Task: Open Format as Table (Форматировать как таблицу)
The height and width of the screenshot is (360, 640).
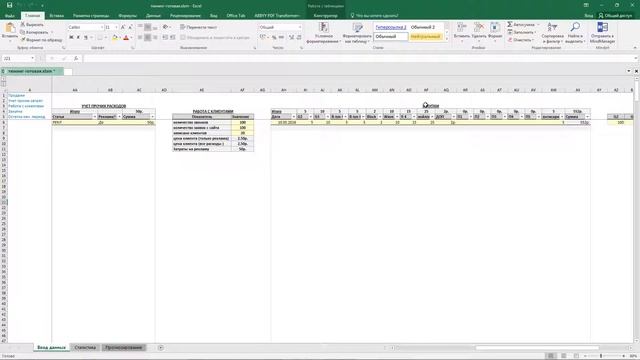Action: (357, 33)
